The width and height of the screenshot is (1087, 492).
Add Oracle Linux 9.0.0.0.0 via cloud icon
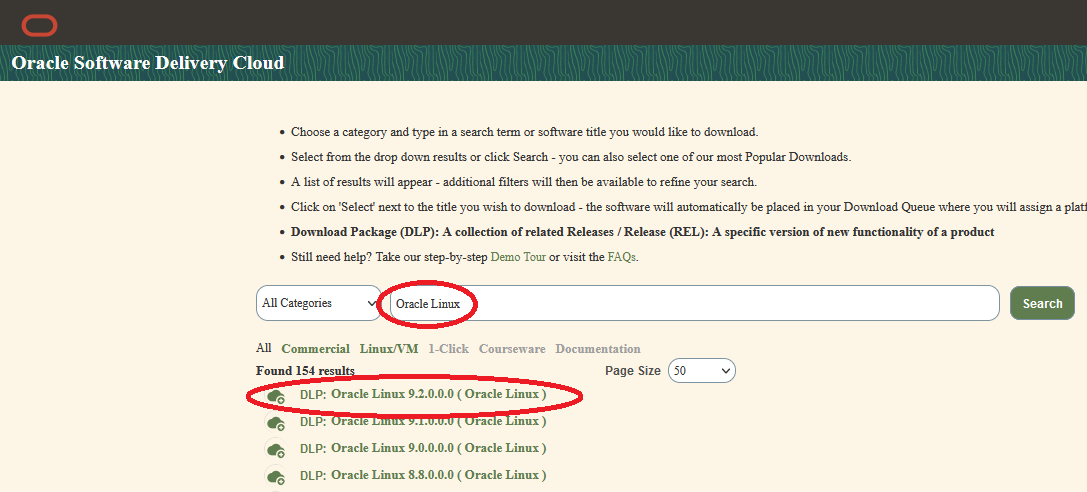point(277,449)
